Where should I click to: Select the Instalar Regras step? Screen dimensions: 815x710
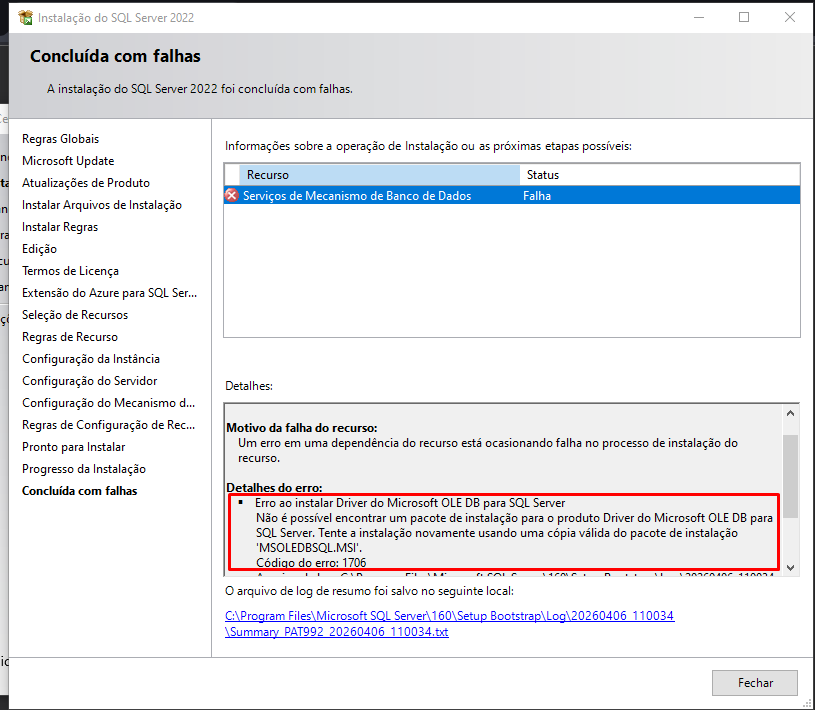point(60,227)
